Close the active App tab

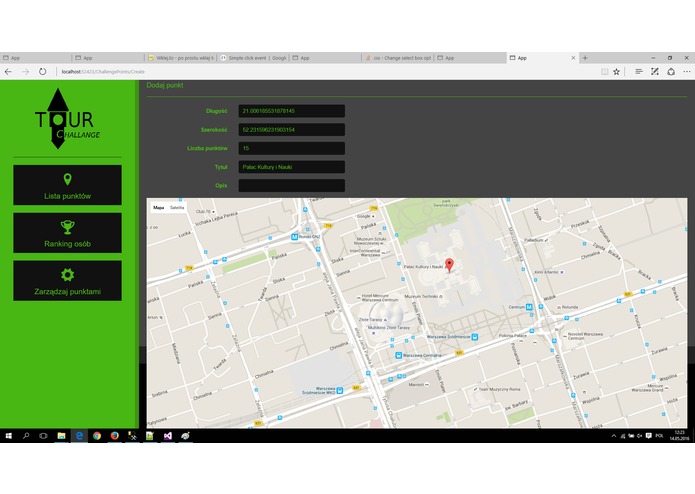click(573, 58)
